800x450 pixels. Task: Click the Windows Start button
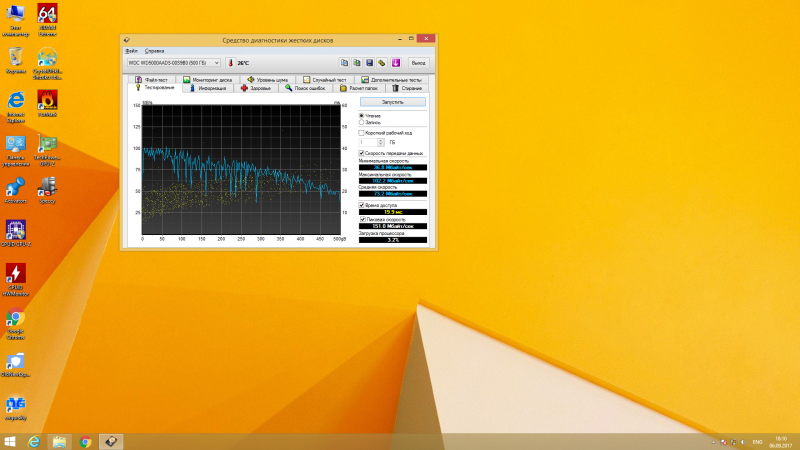[x=10, y=441]
